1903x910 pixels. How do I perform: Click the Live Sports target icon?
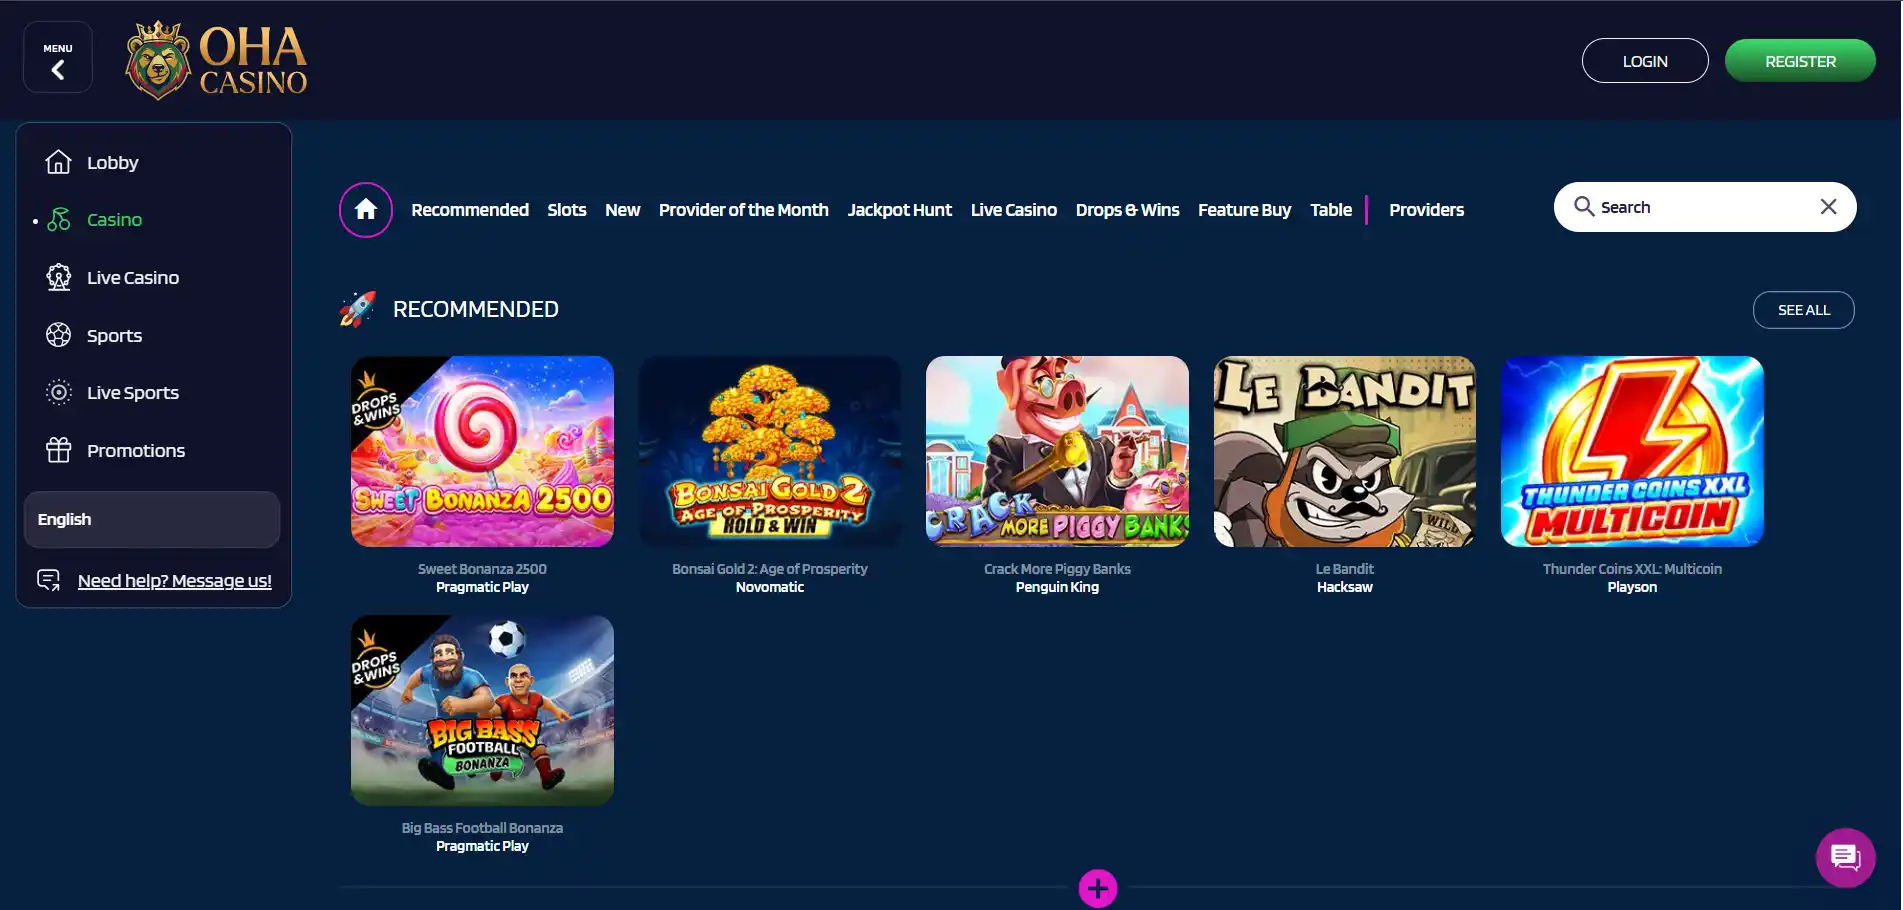pos(59,393)
